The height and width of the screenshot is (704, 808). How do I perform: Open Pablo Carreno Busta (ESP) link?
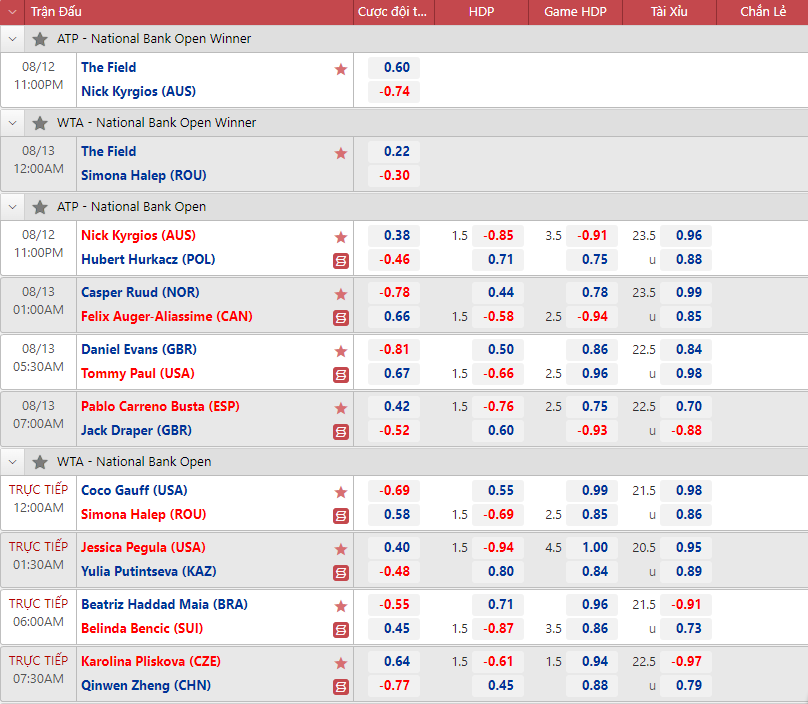[x=160, y=407]
